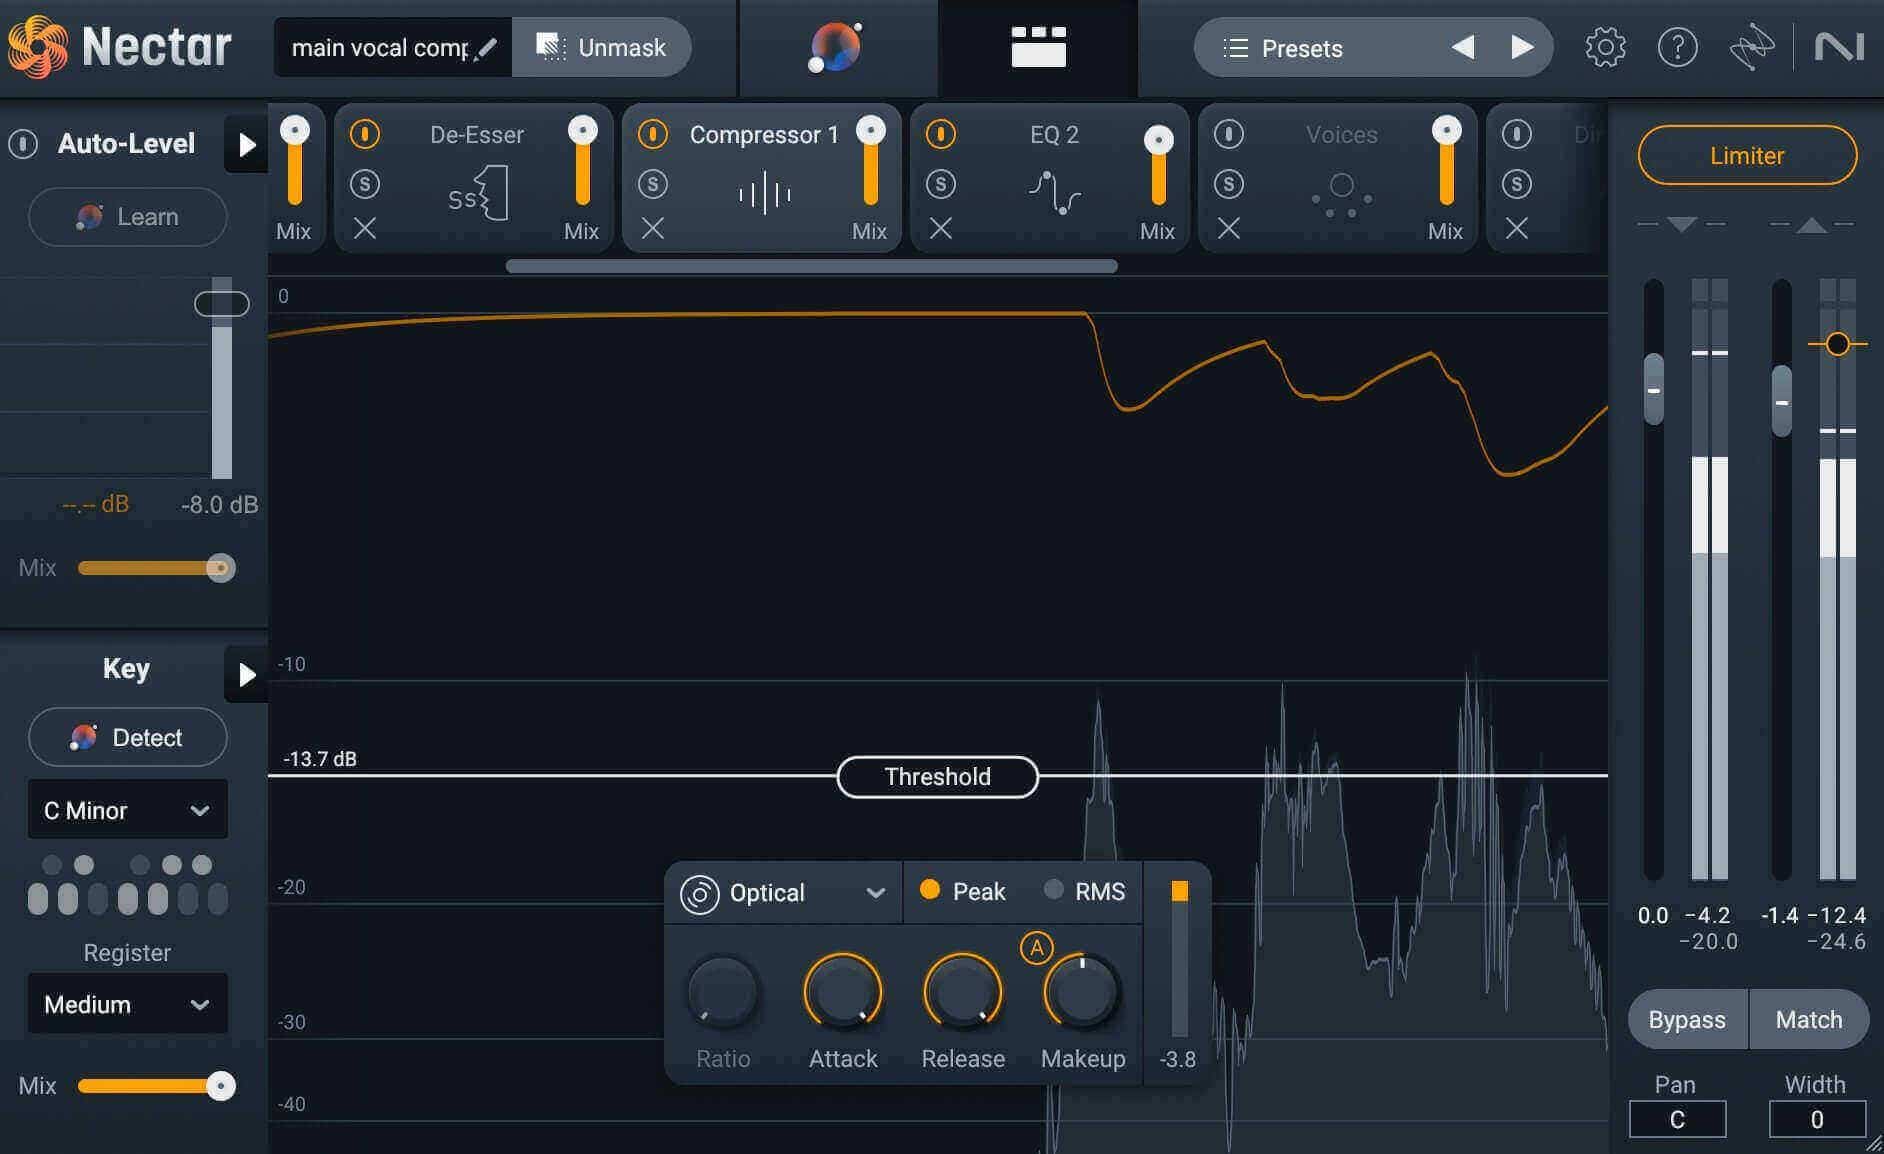The width and height of the screenshot is (1884, 1154).
Task: Open Optical compressor type dropdown
Action: tap(784, 893)
